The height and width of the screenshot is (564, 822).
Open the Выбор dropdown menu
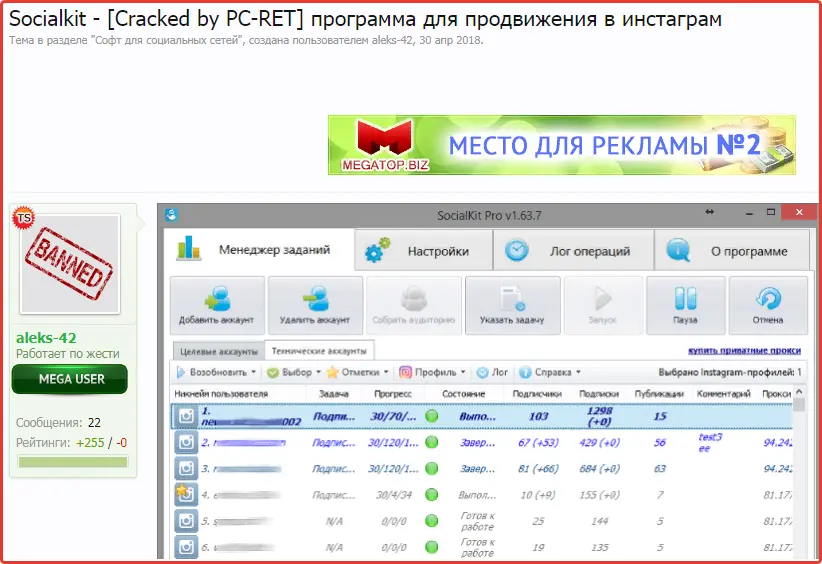pos(294,372)
